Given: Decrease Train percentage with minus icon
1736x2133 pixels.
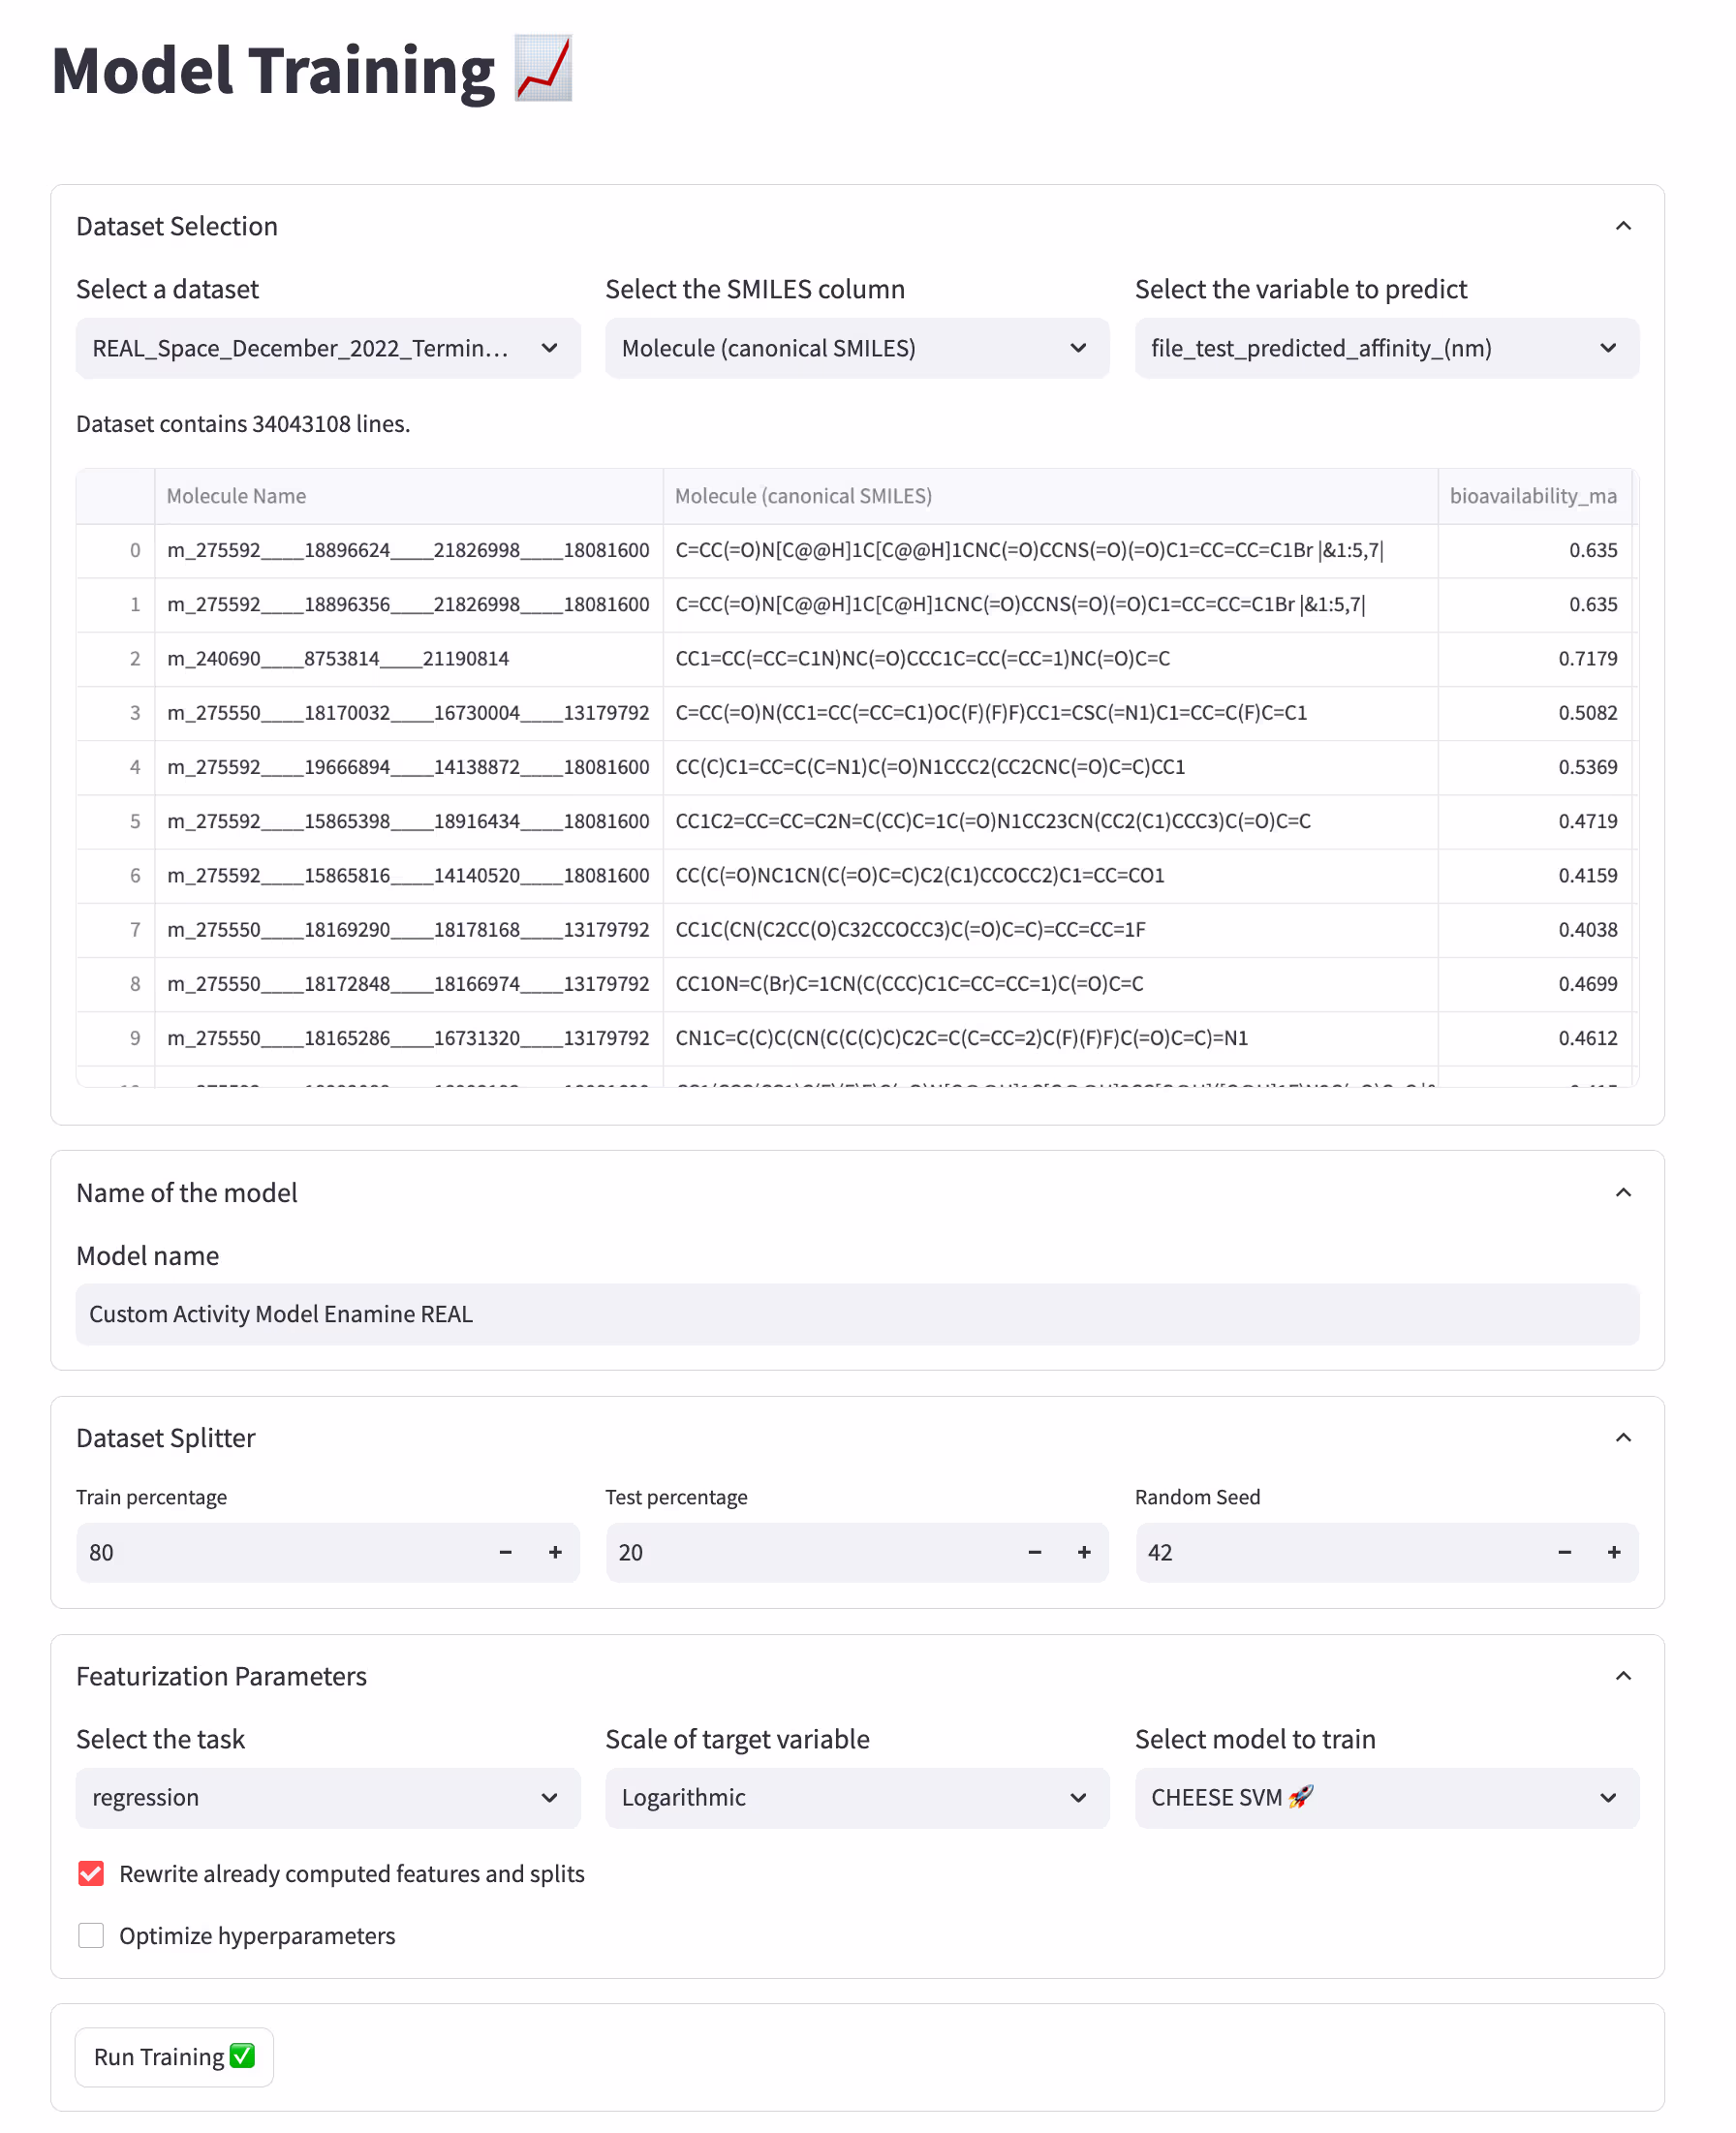Looking at the screenshot, I should (x=506, y=1552).
